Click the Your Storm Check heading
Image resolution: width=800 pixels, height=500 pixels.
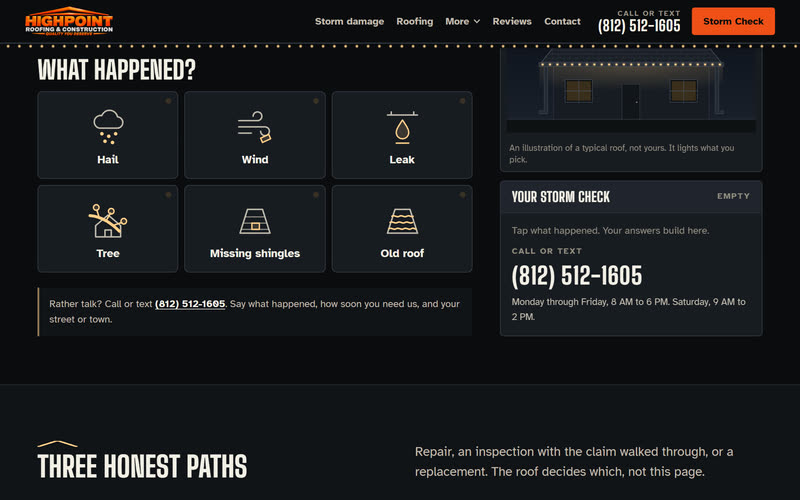coord(561,197)
